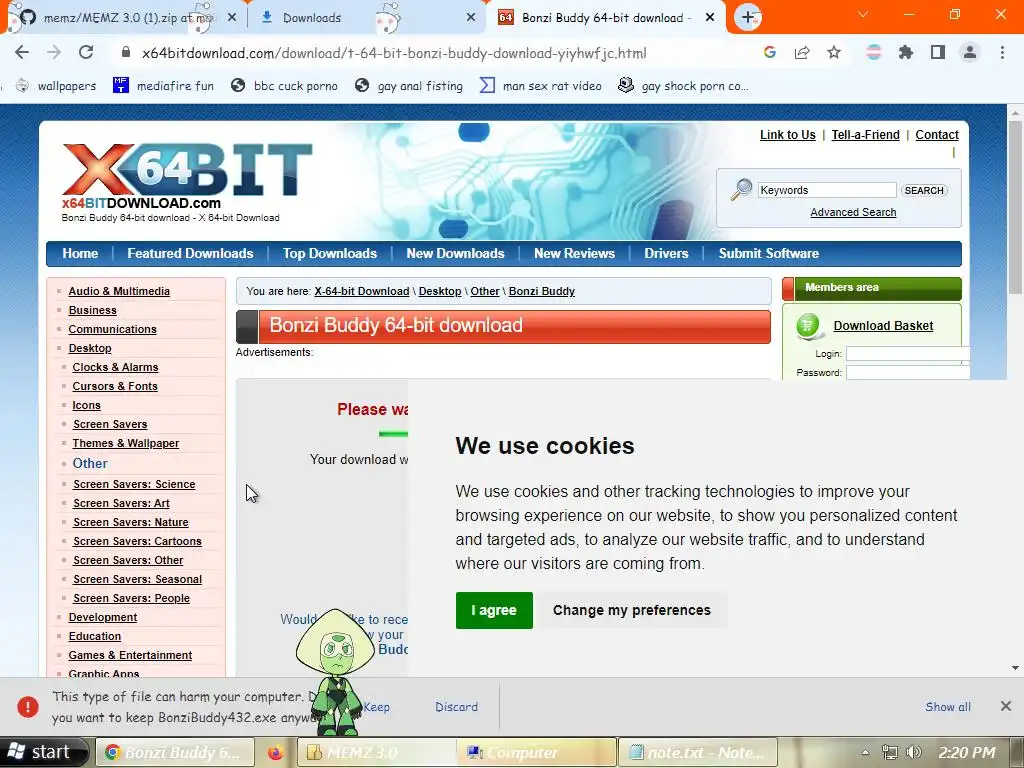Open the Communications category

tap(112, 329)
